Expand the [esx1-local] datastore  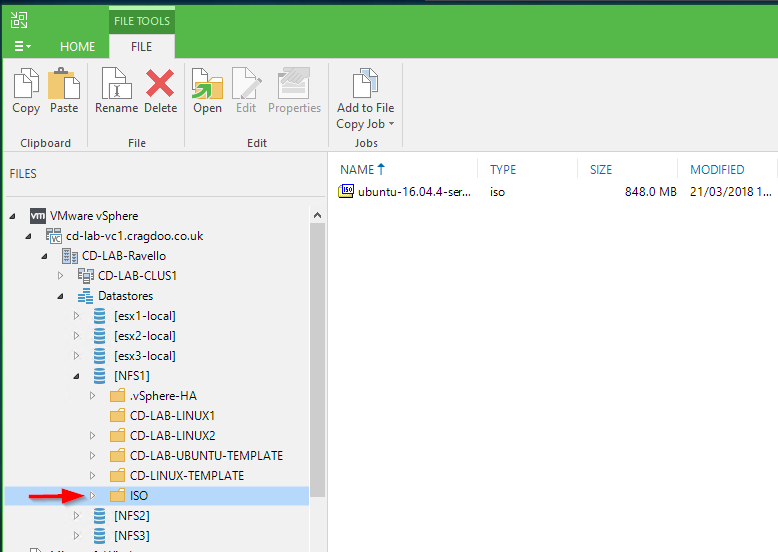pyautogui.click(x=76, y=315)
